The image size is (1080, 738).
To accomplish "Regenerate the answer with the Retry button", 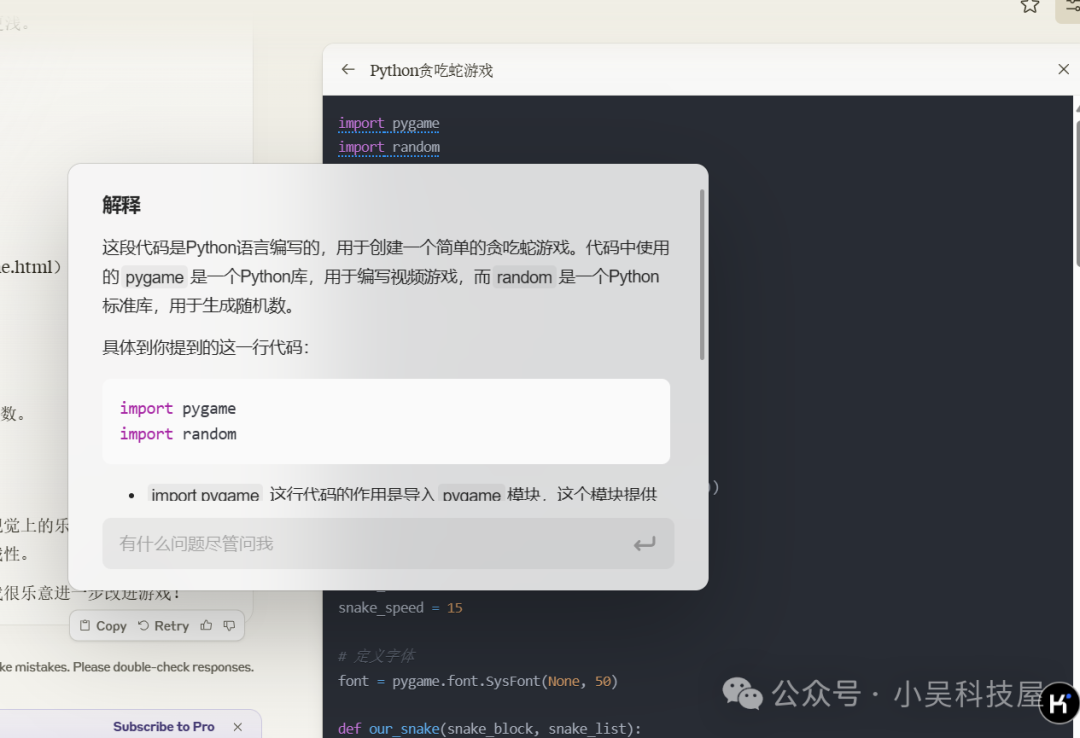I will (x=163, y=626).
